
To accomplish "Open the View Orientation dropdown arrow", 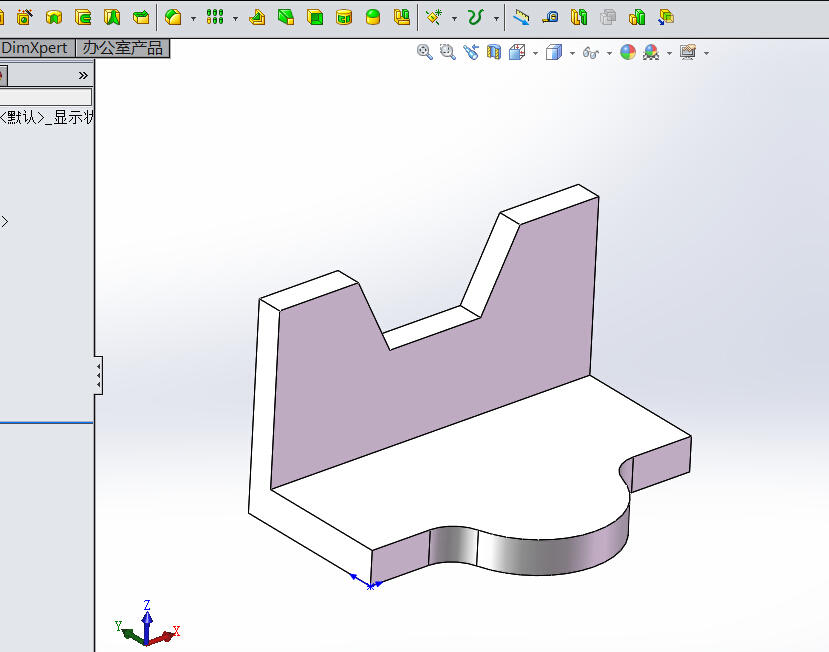I will click(535, 53).
